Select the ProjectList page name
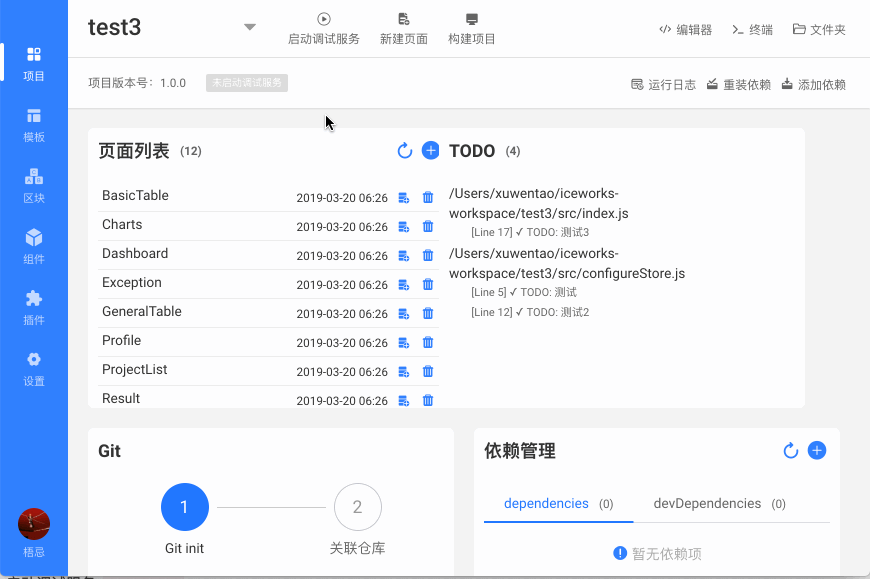 click(x=134, y=369)
